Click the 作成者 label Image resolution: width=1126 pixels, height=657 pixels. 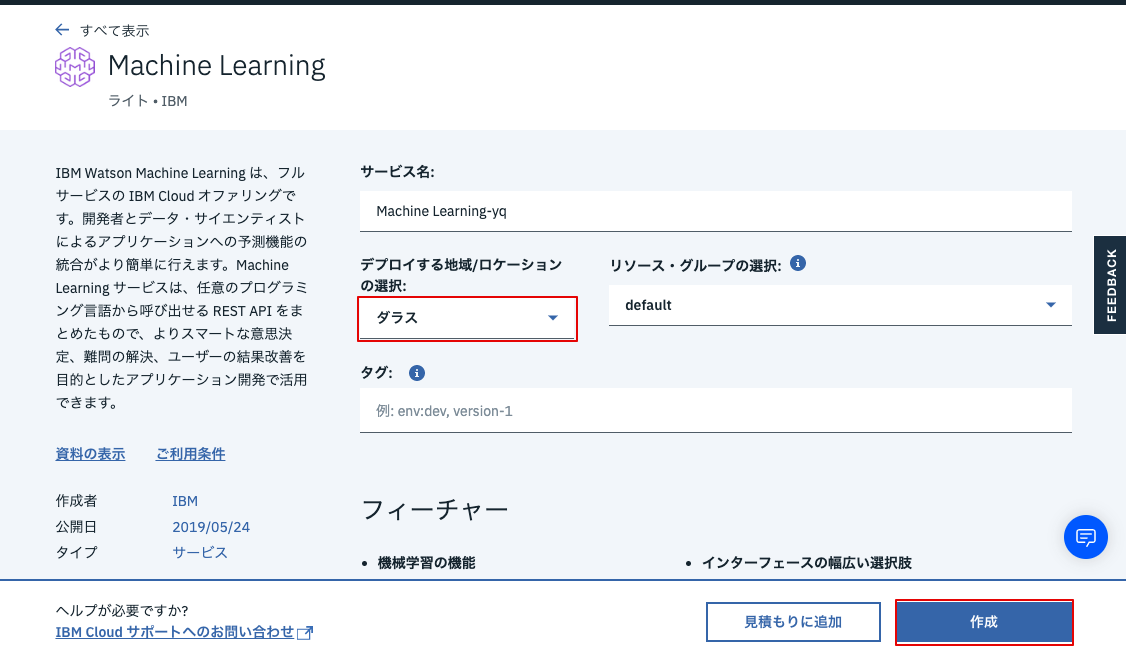point(76,501)
